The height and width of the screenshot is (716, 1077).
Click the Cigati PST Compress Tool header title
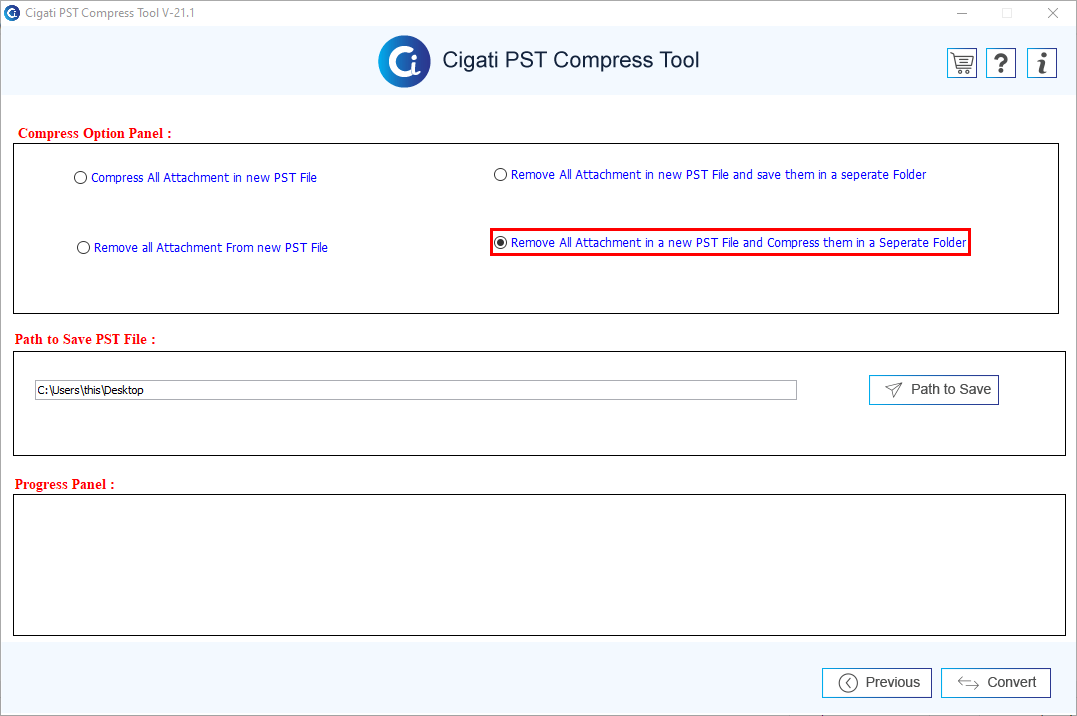571,60
